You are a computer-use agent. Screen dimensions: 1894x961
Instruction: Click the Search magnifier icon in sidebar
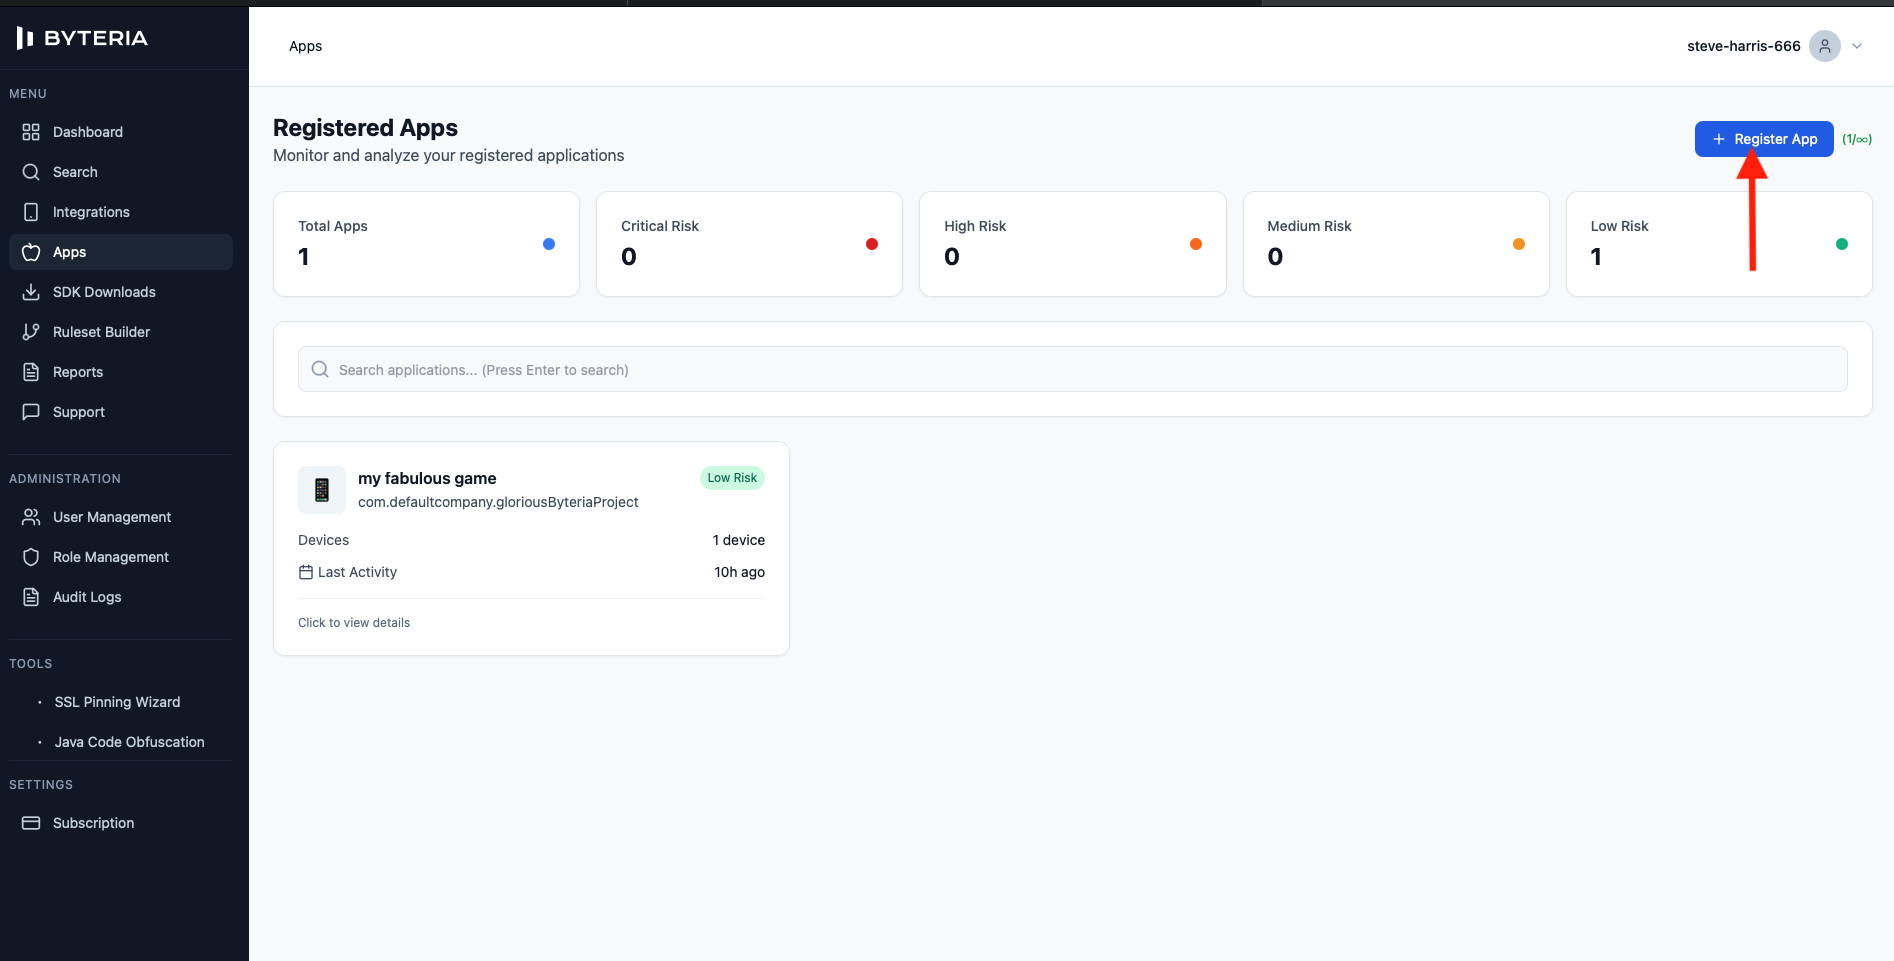click(31, 172)
